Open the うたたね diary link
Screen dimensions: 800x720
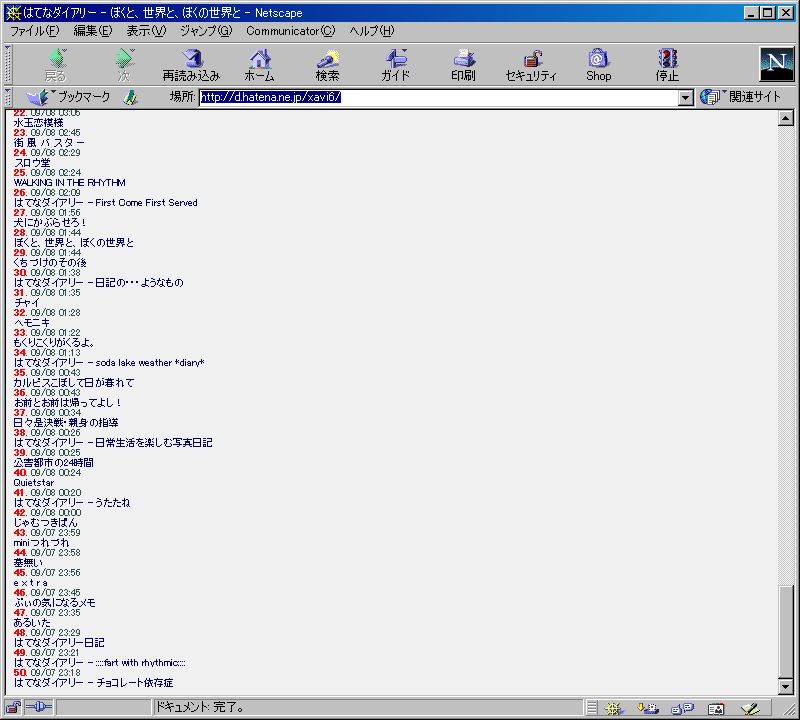72,503
